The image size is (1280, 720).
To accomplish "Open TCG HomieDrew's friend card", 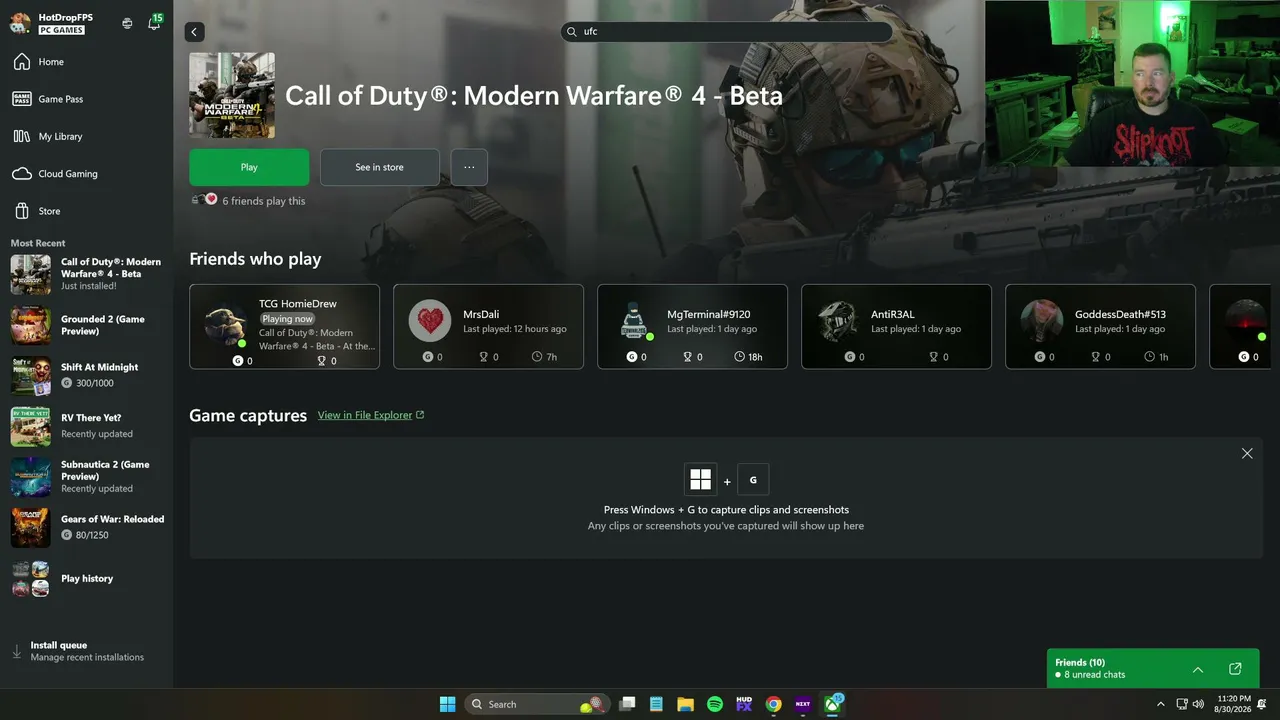I will (284, 326).
